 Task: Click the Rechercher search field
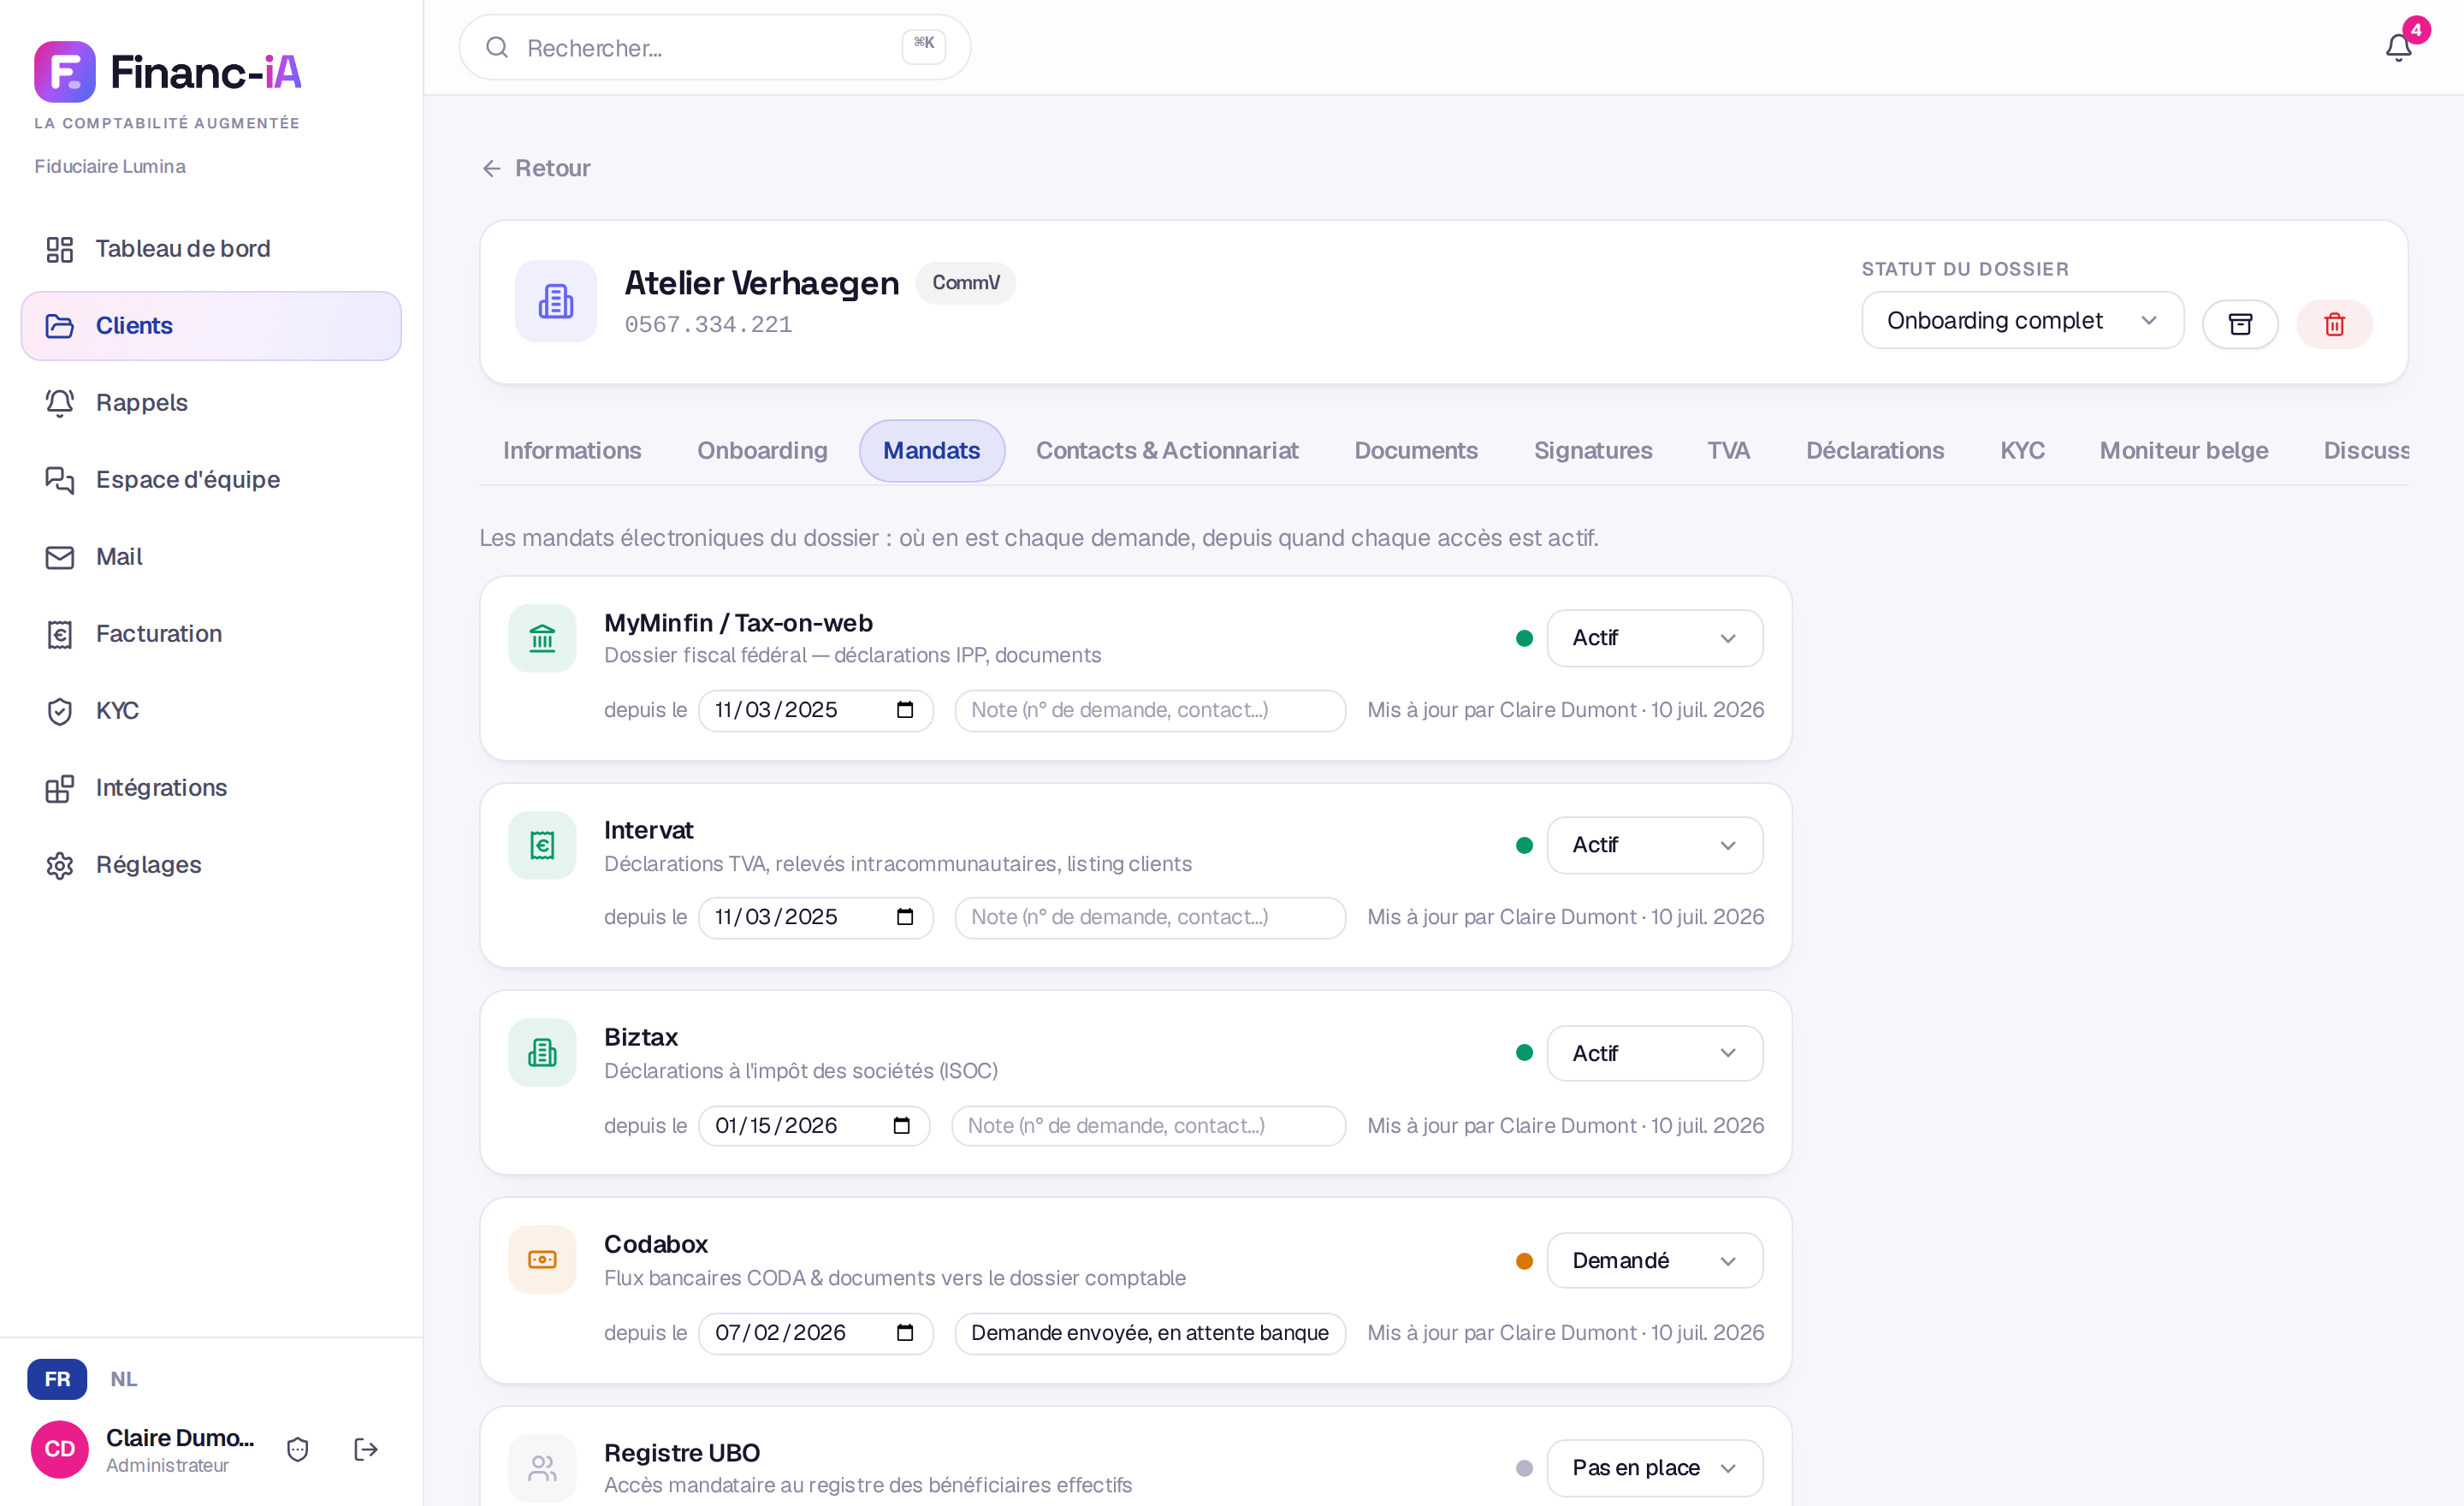(715, 47)
